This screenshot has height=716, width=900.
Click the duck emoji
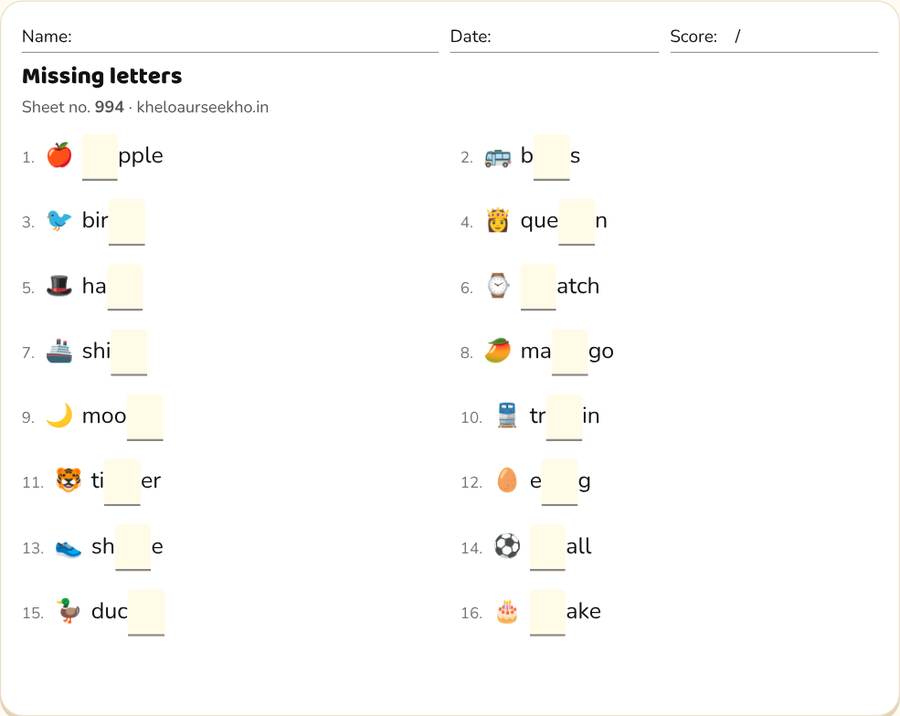pyautogui.click(x=68, y=611)
